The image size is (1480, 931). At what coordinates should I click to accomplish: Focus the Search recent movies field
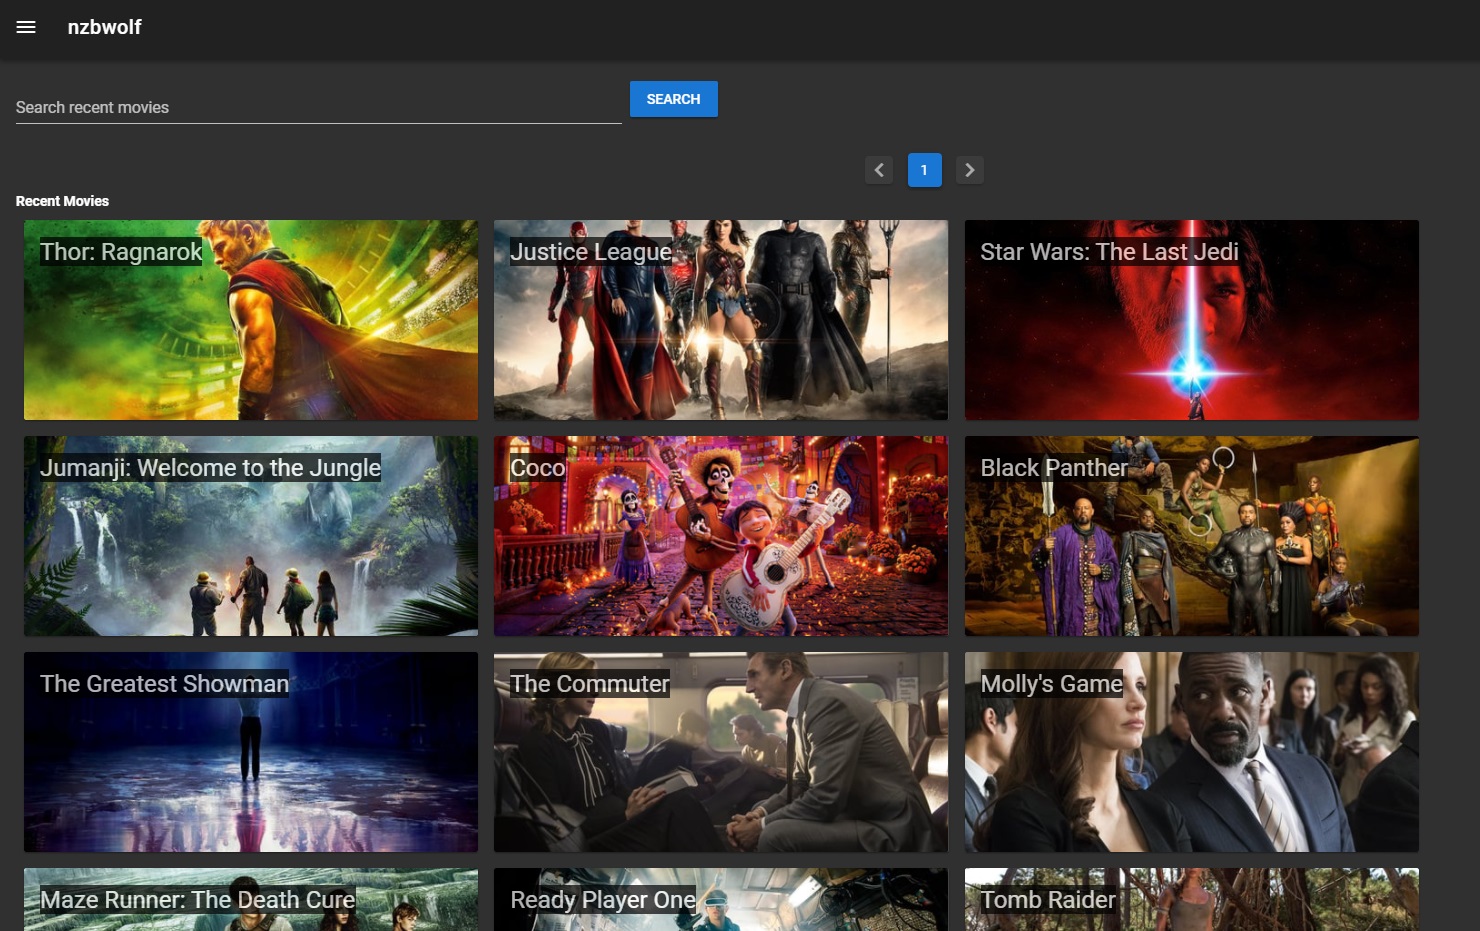pos(318,107)
